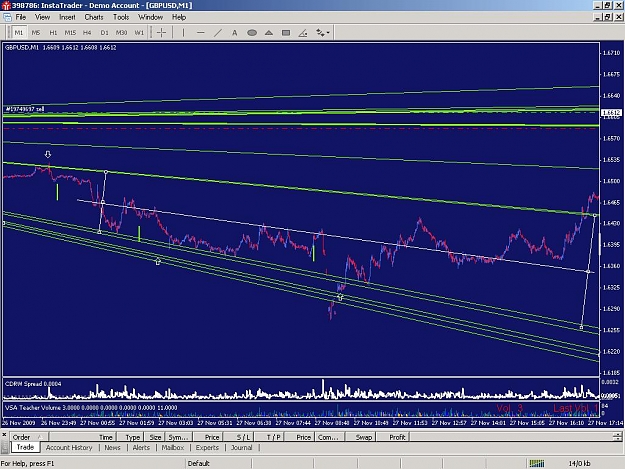Select the trendline drawing tool
The width and height of the screenshot is (625, 469).
tap(218, 33)
